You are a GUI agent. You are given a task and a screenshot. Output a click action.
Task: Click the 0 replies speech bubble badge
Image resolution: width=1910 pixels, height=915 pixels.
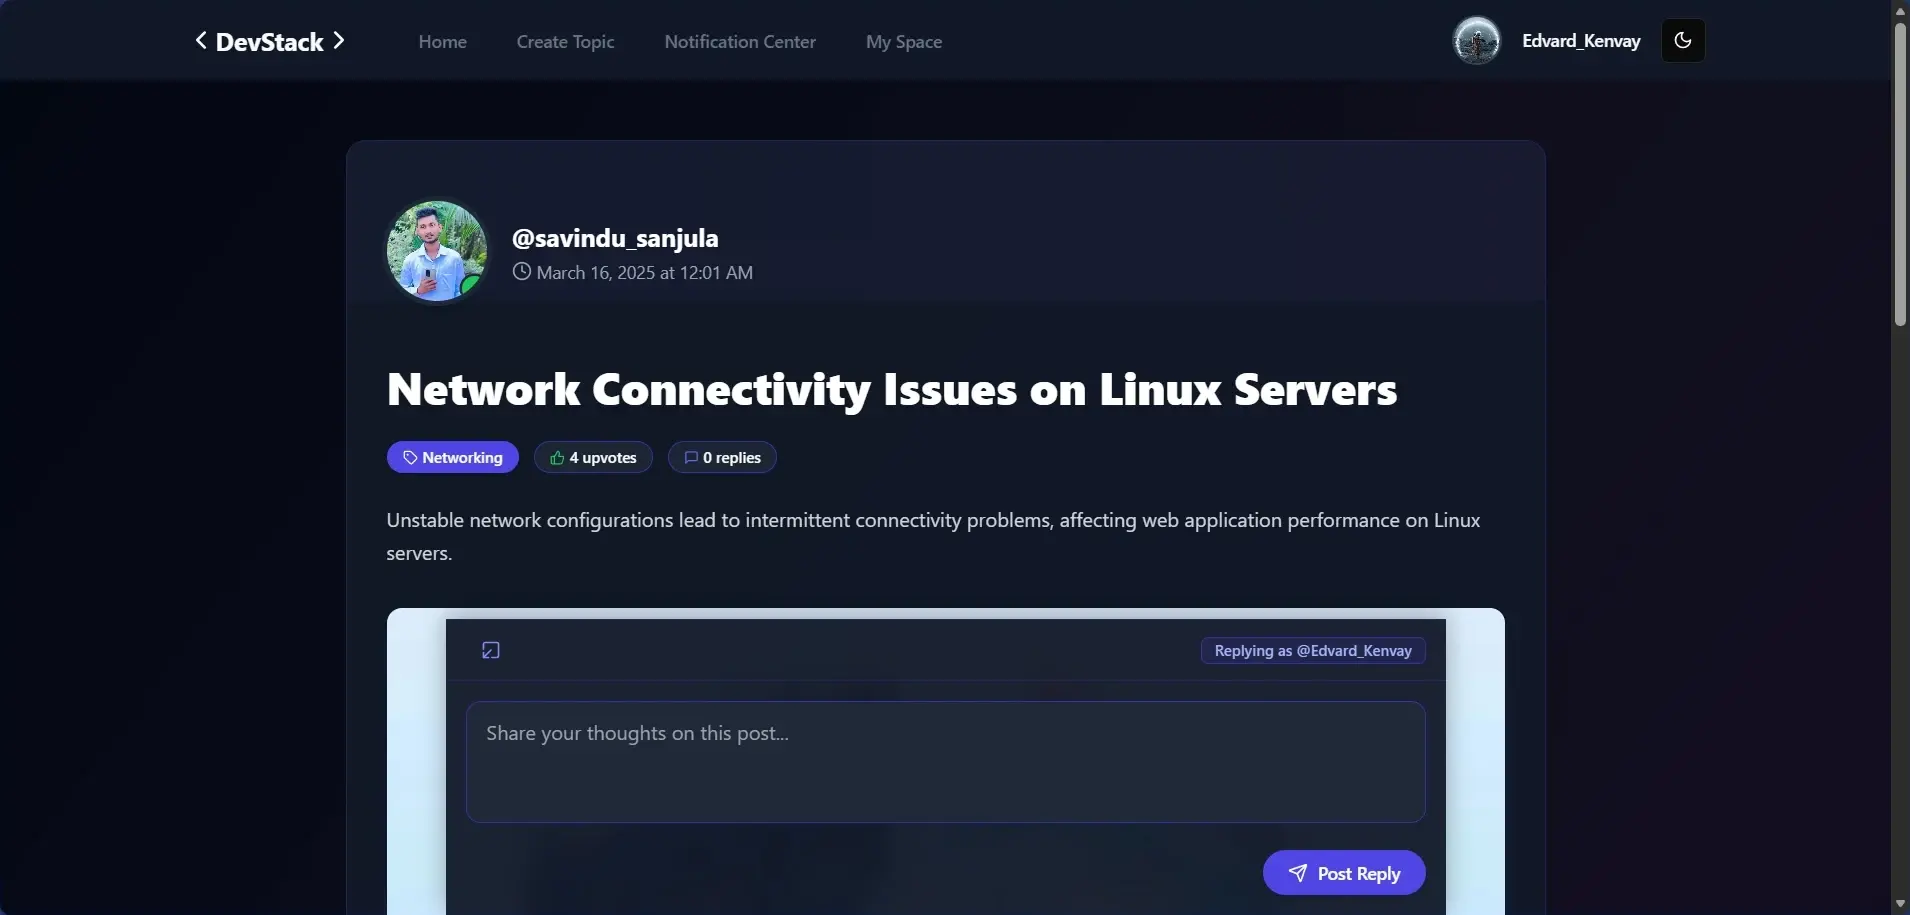pyautogui.click(x=722, y=457)
